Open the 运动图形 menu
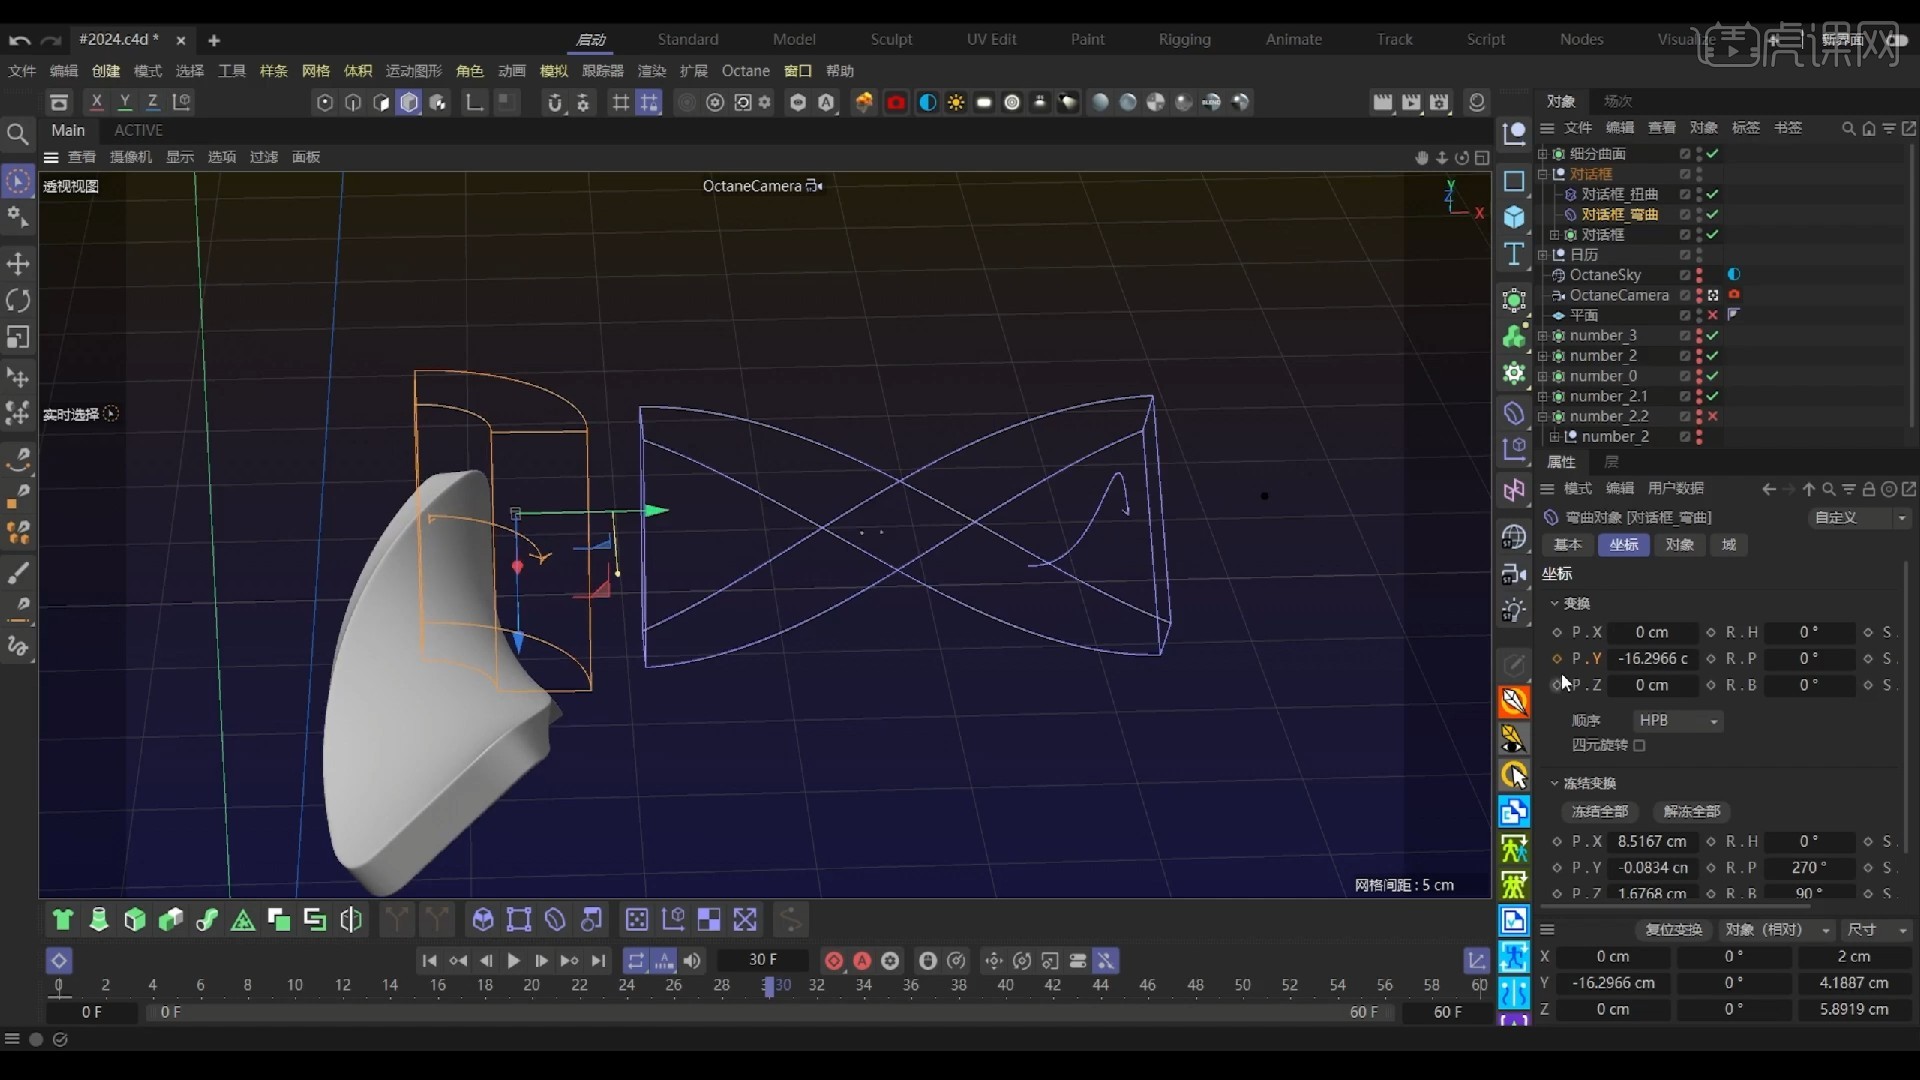 click(x=413, y=71)
